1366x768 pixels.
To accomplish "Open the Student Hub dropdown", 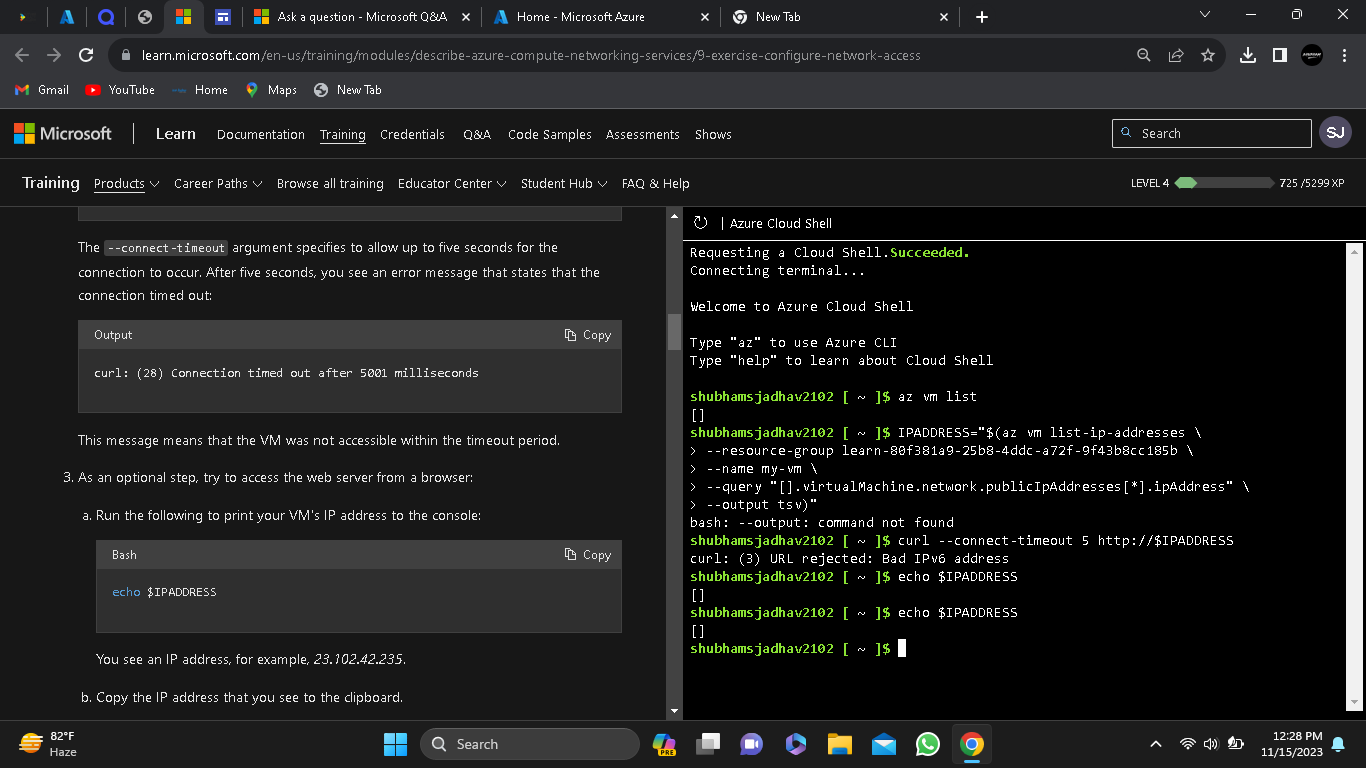I will coord(563,183).
